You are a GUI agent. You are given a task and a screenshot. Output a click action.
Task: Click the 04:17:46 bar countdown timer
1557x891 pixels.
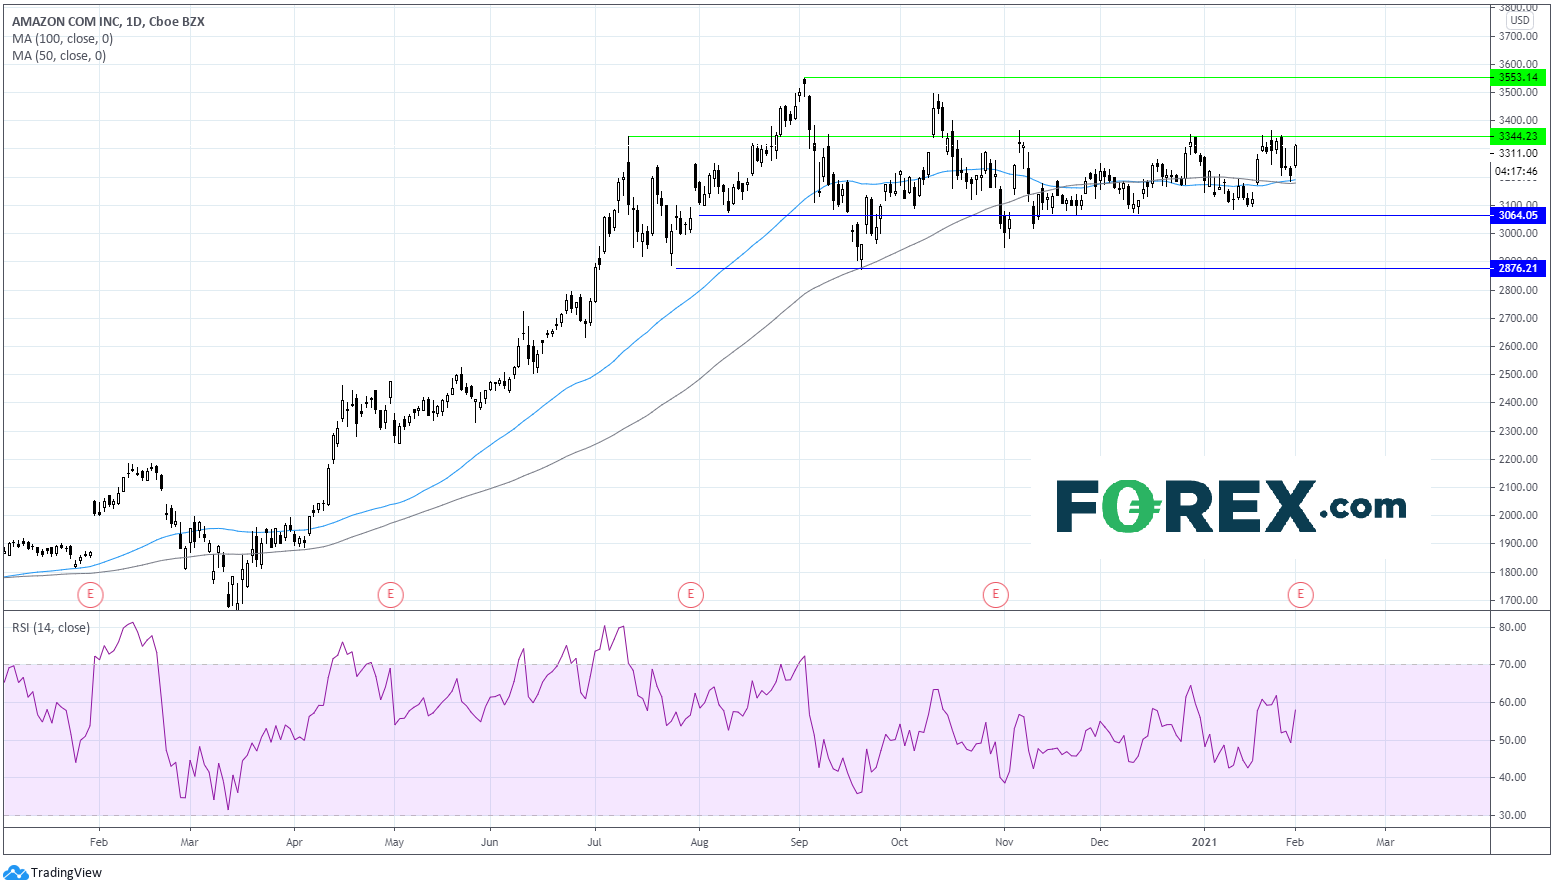(1517, 171)
